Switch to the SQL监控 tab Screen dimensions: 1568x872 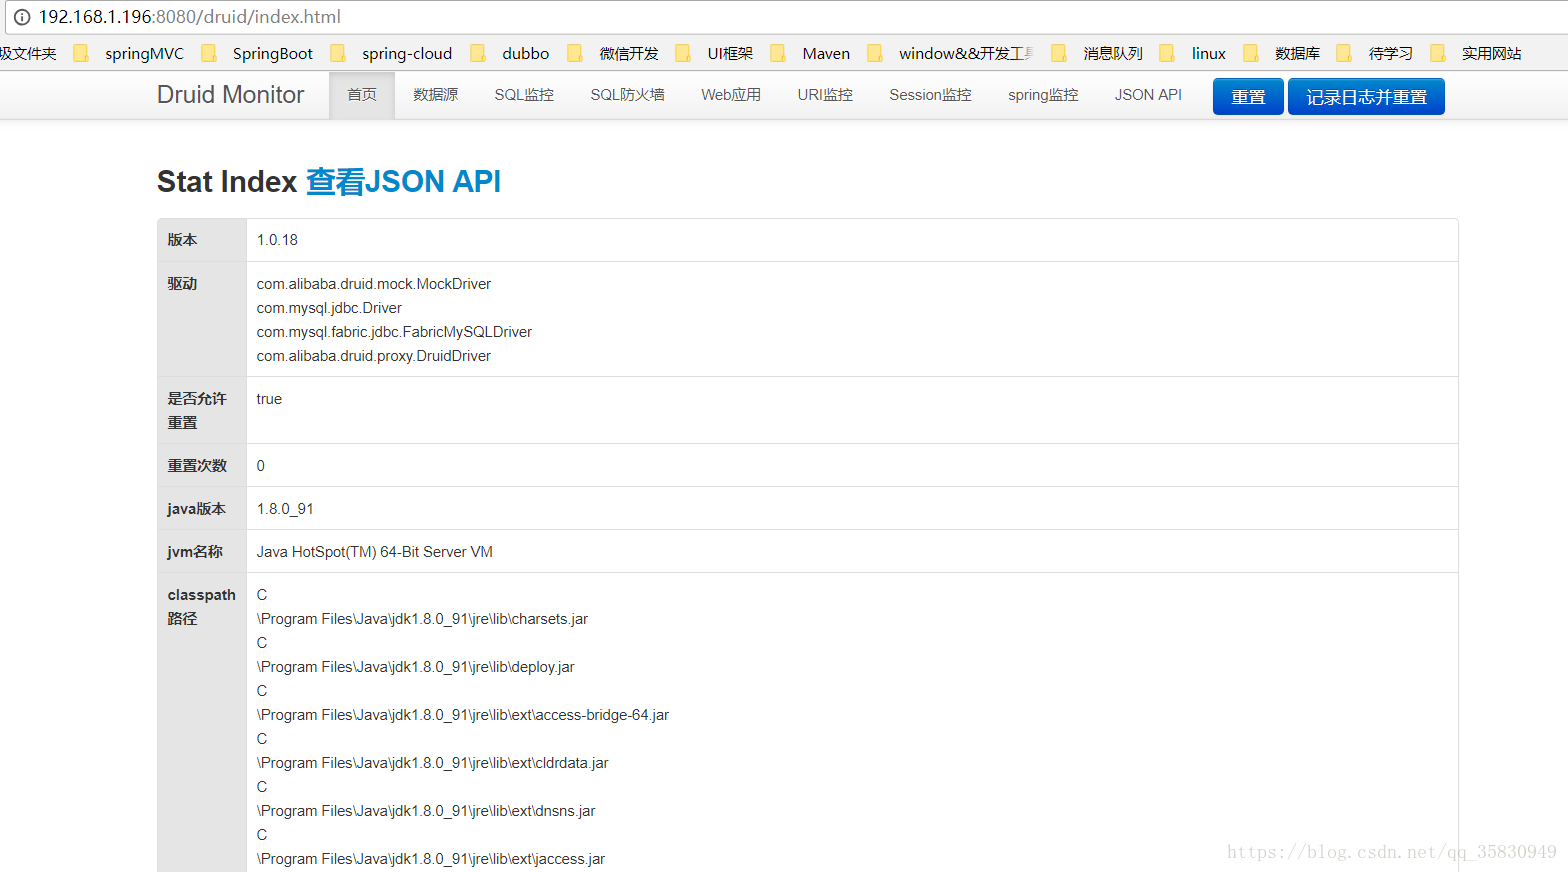(x=524, y=95)
